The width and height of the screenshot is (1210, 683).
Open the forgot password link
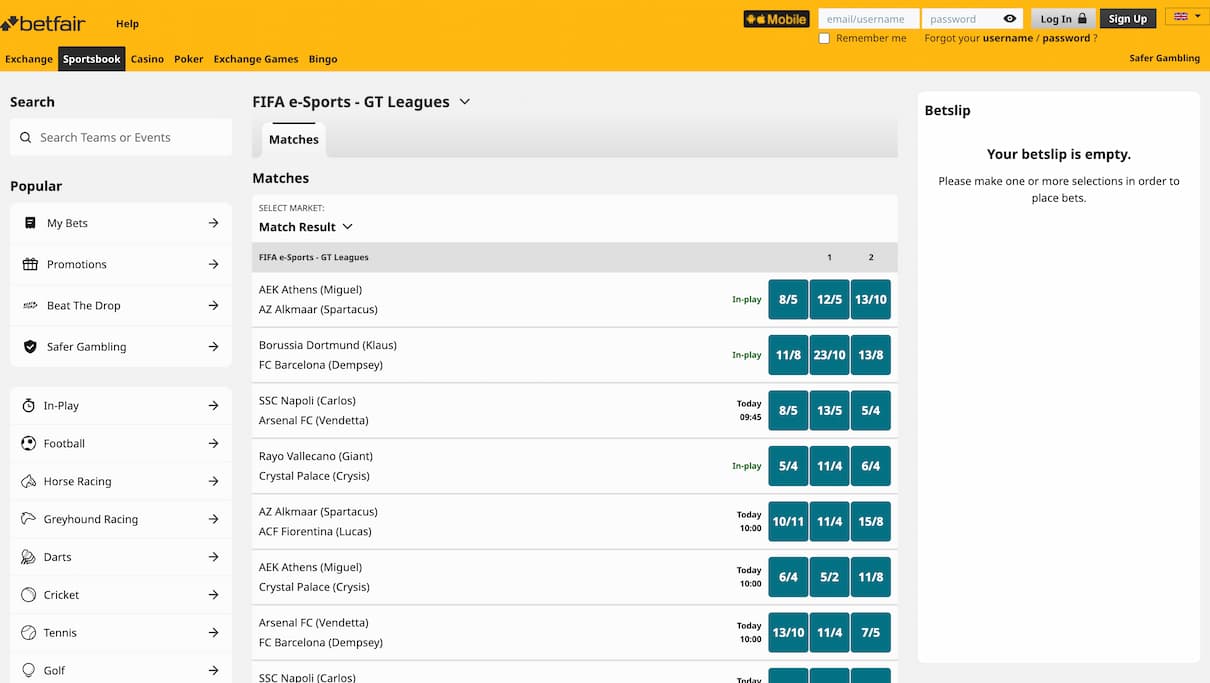[x=1066, y=38]
